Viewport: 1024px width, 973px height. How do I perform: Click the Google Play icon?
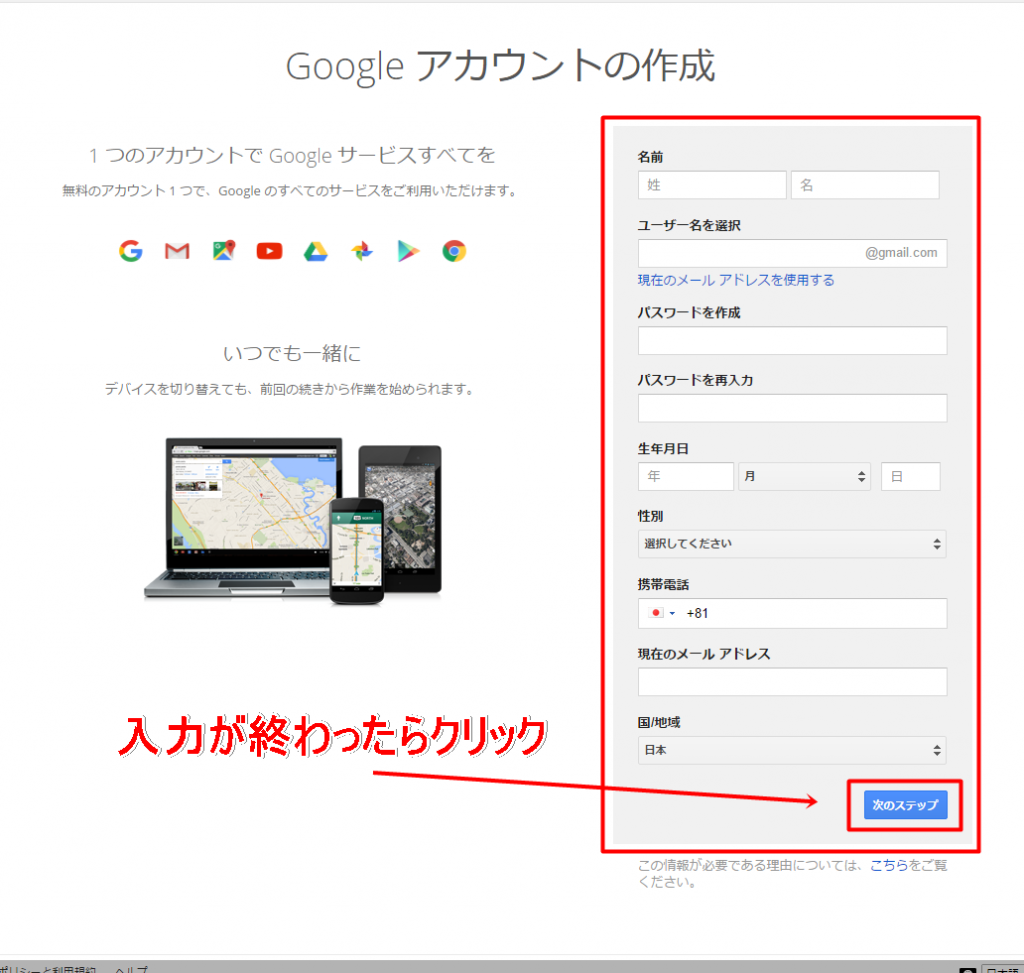[x=408, y=251]
